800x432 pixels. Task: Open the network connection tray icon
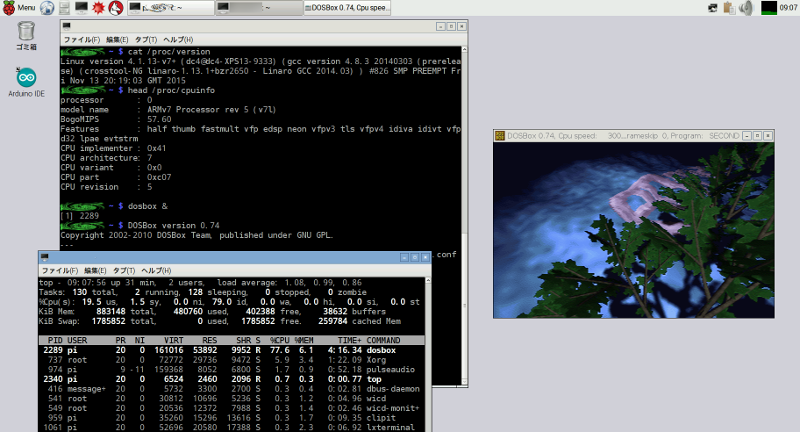pos(713,8)
